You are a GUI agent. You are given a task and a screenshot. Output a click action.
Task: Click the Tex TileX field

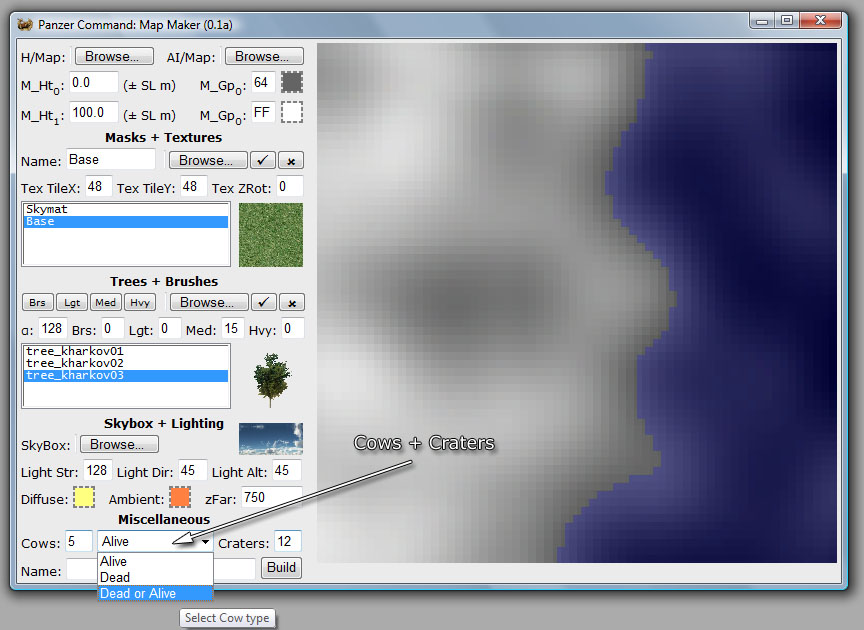pyautogui.click(x=98, y=187)
